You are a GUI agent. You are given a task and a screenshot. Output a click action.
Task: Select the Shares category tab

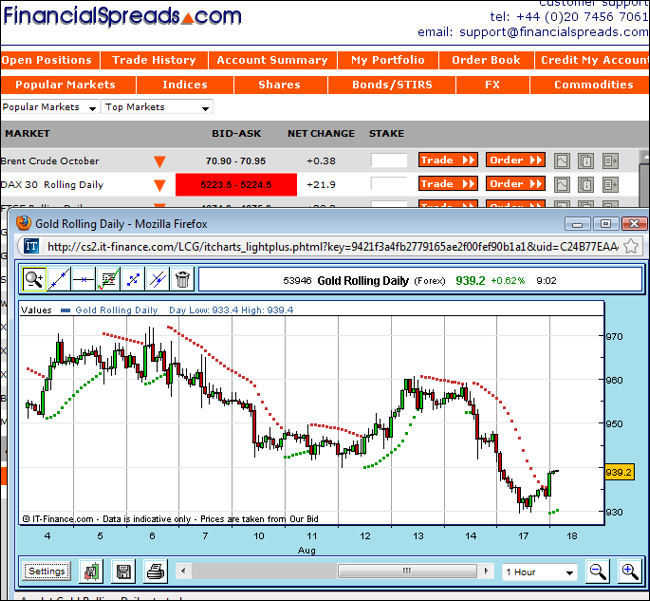[280, 85]
